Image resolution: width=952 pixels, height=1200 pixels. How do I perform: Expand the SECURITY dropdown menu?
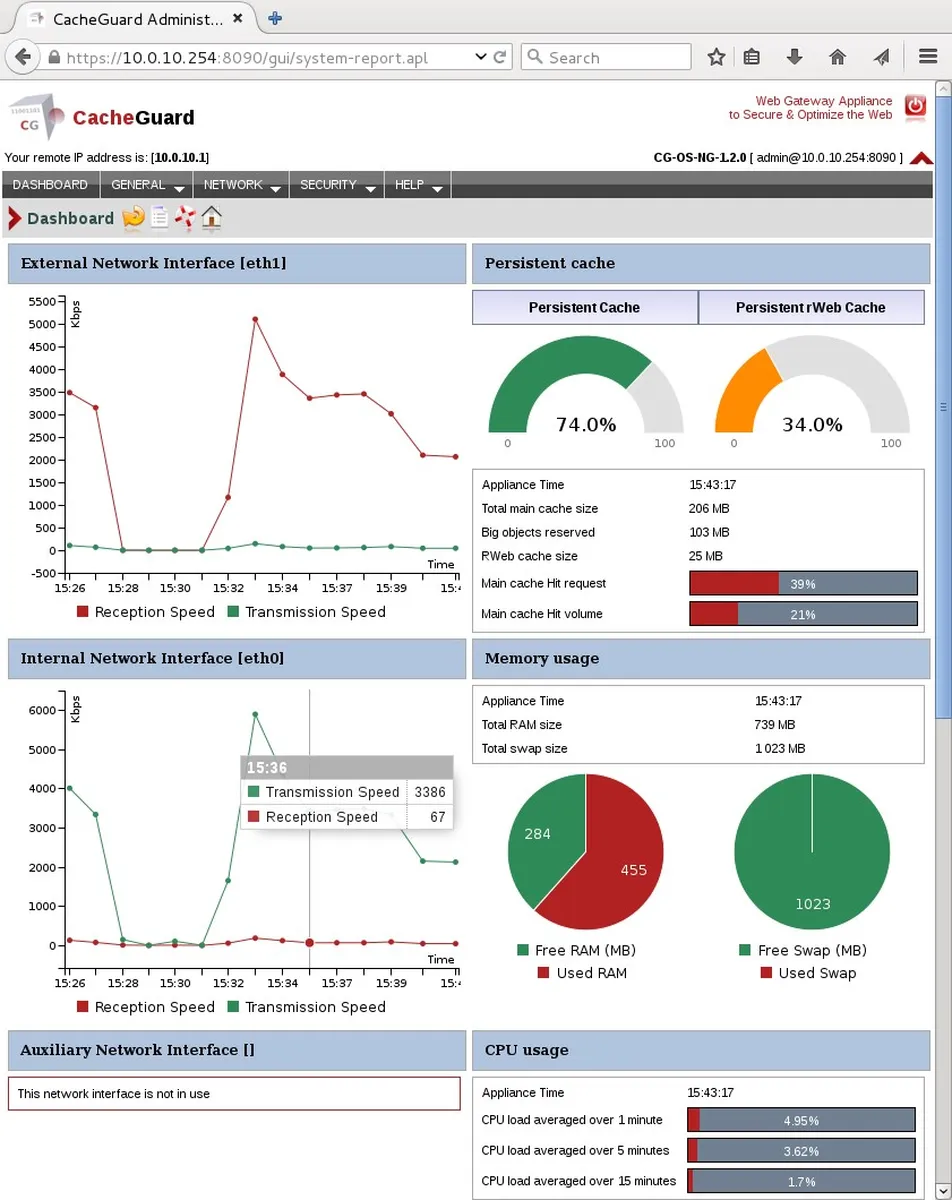[337, 185]
